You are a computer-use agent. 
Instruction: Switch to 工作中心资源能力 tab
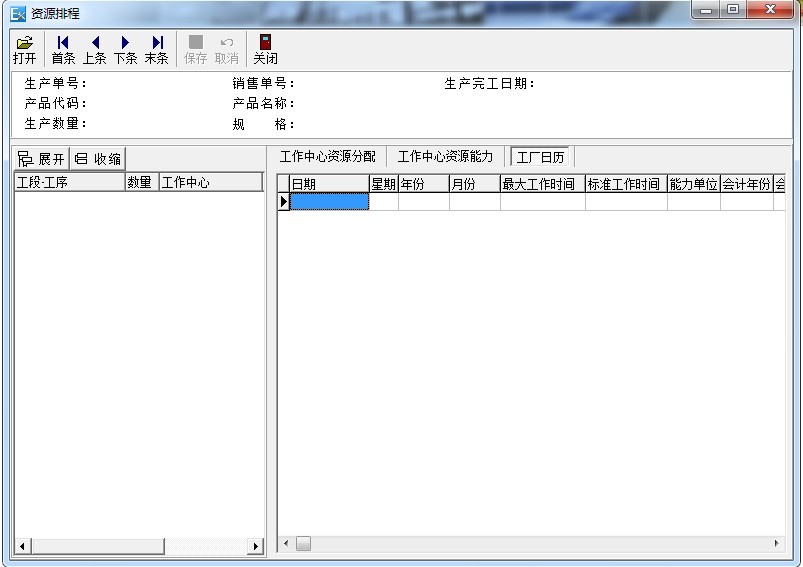(x=445, y=157)
